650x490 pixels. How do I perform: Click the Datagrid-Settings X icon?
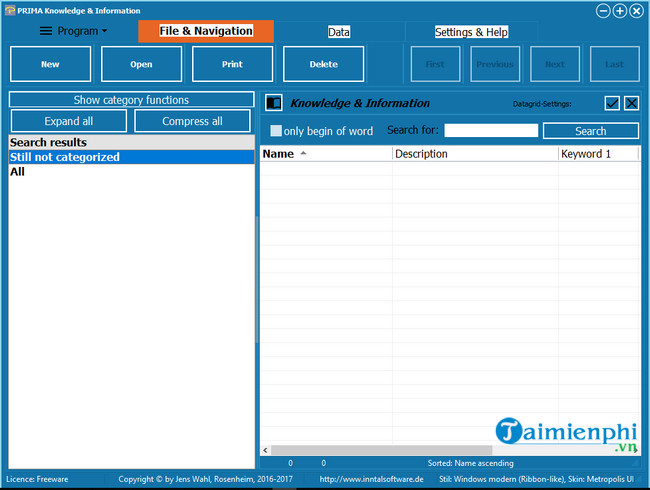631,103
